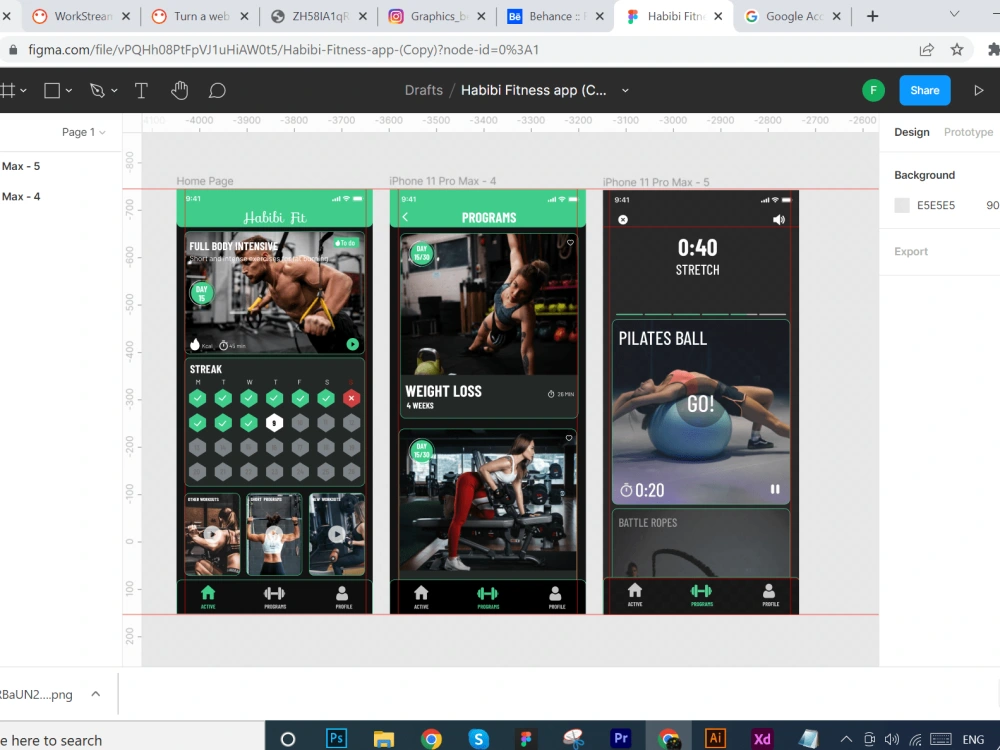Click the heart icon on Weight Loss card
The height and width of the screenshot is (750, 1000).
click(x=570, y=242)
